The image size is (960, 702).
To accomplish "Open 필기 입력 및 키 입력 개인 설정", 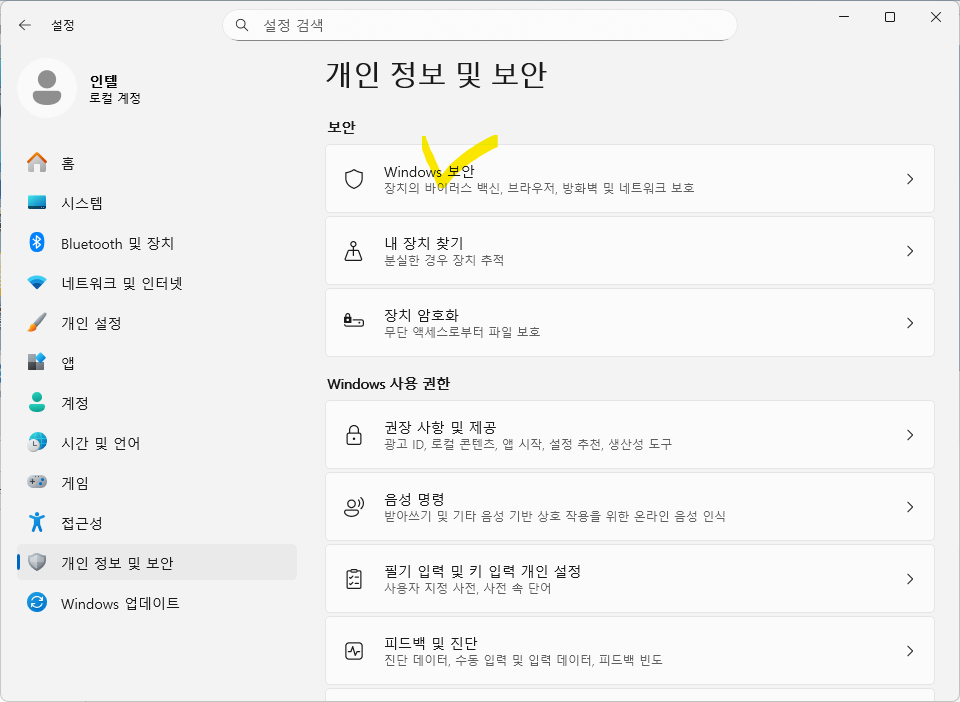I will click(x=629, y=579).
